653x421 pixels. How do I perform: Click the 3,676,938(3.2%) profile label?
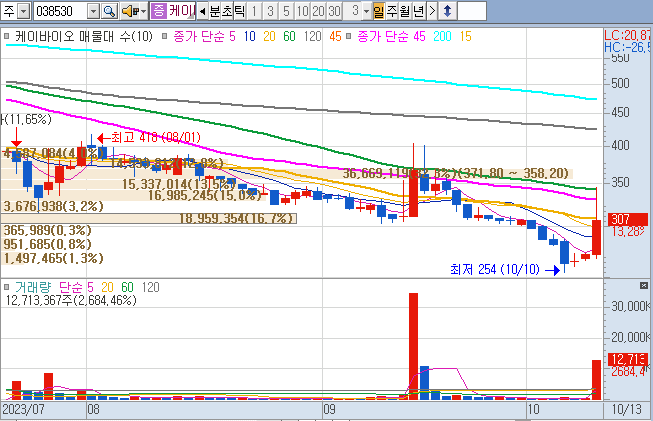(53, 206)
